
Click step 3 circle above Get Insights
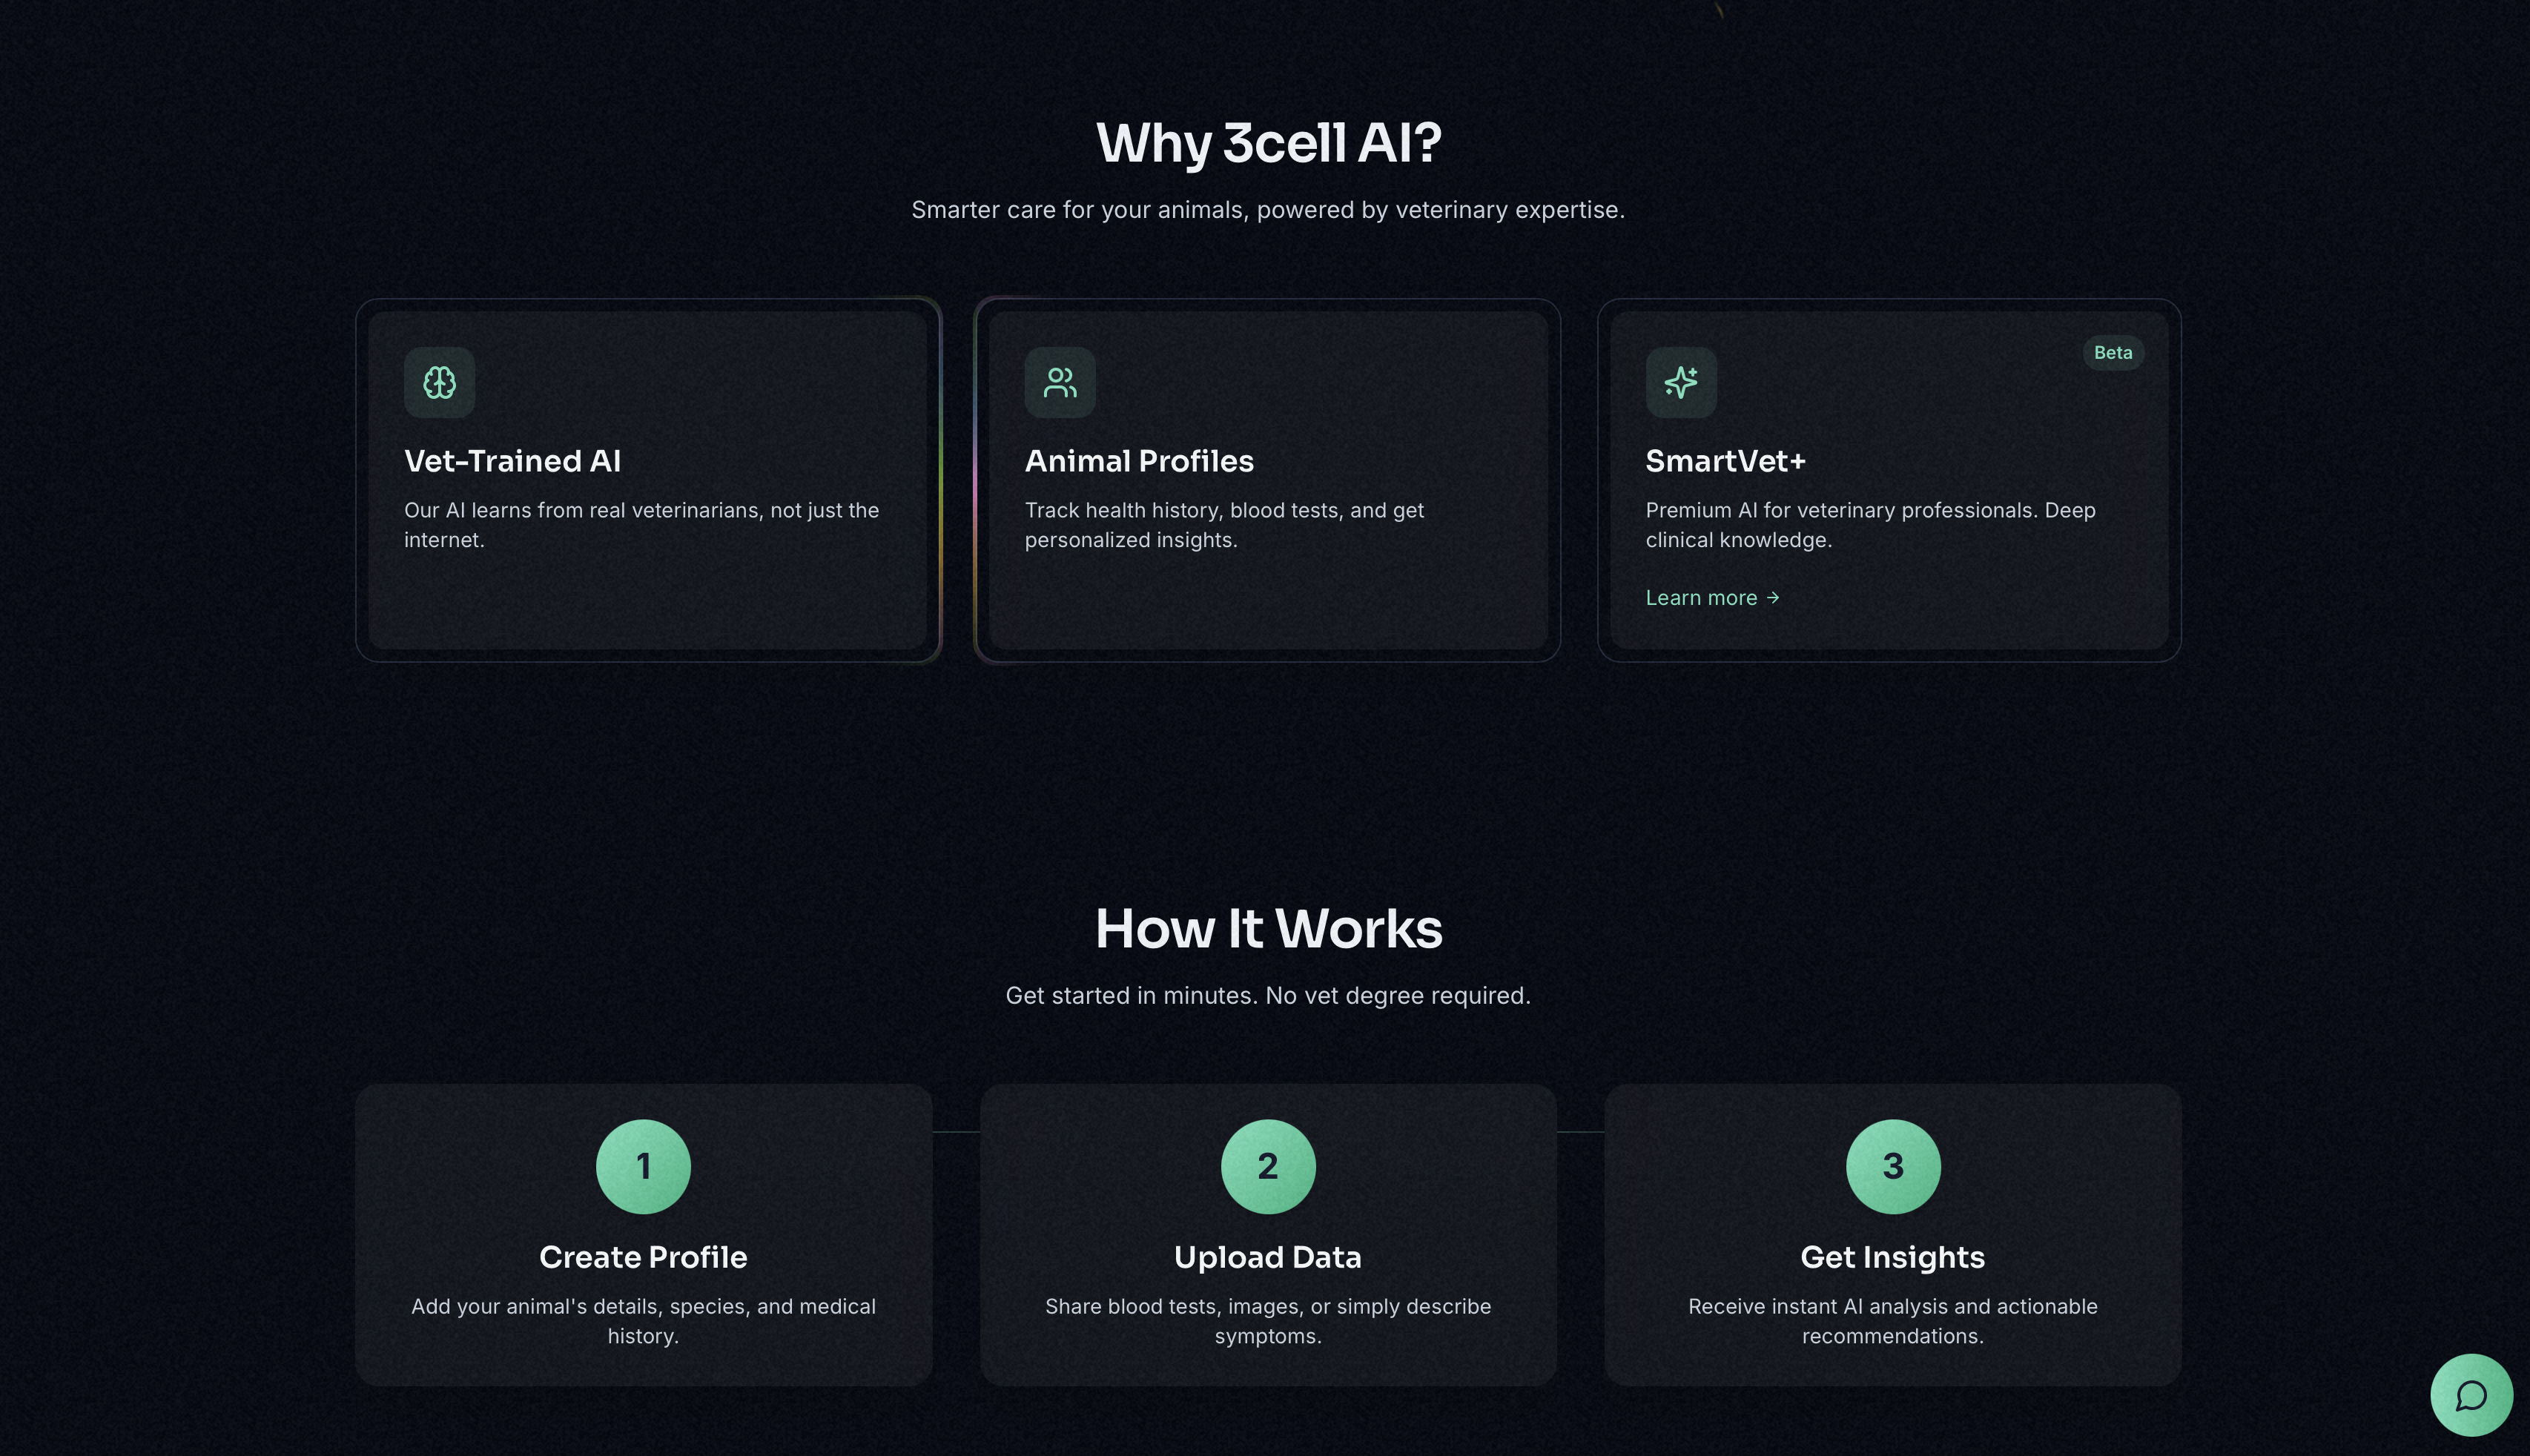point(1891,1165)
